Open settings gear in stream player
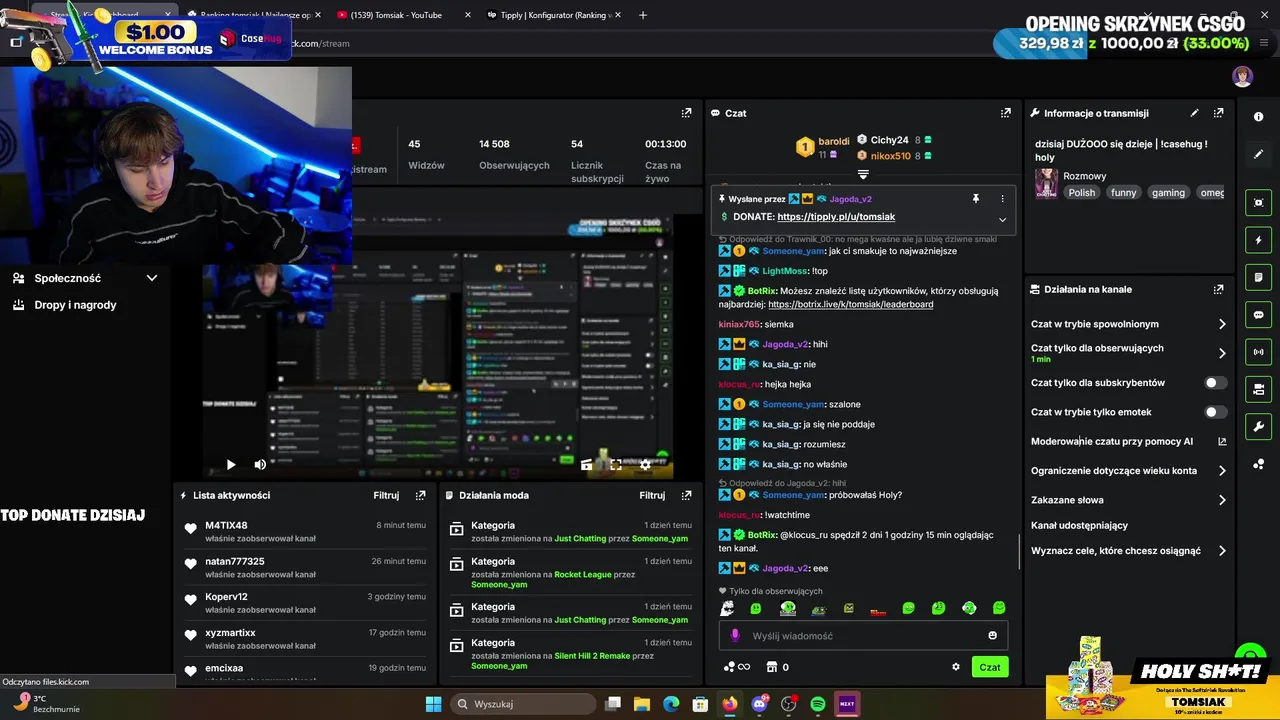 click(x=645, y=464)
